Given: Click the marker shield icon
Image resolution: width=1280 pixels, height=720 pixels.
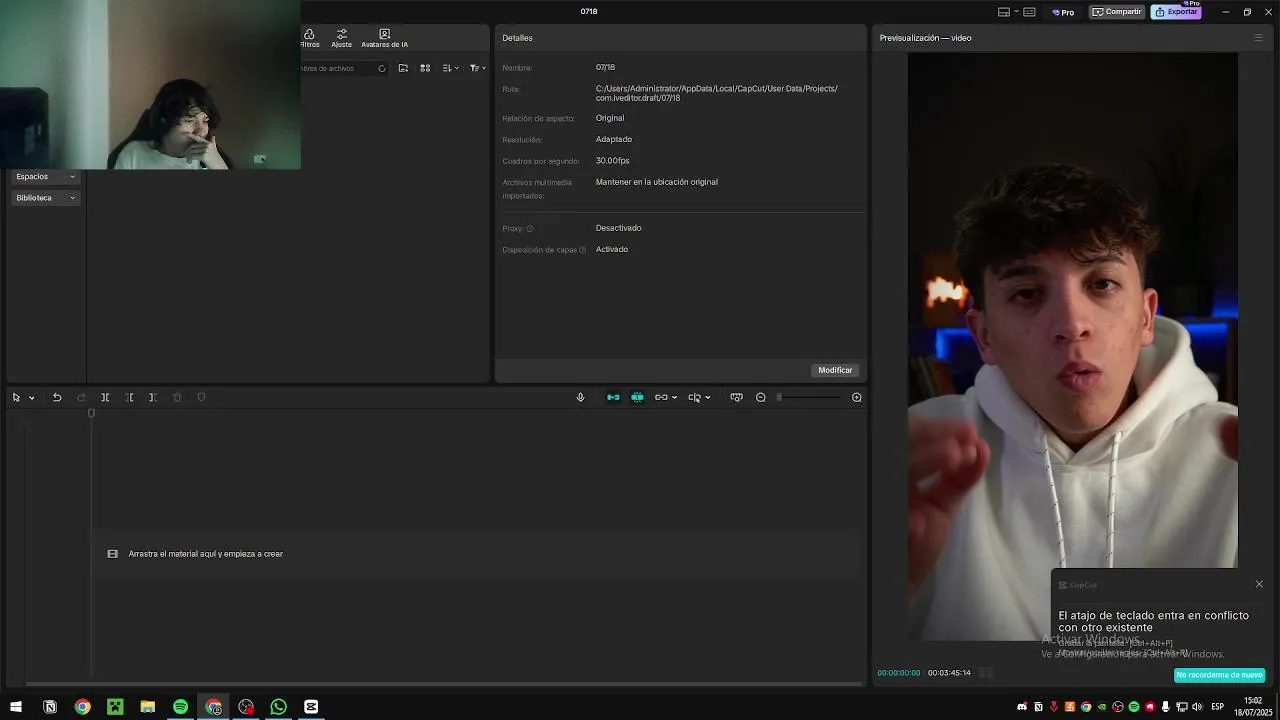Looking at the screenshot, I should pyautogui.click(x=201, y=397).
